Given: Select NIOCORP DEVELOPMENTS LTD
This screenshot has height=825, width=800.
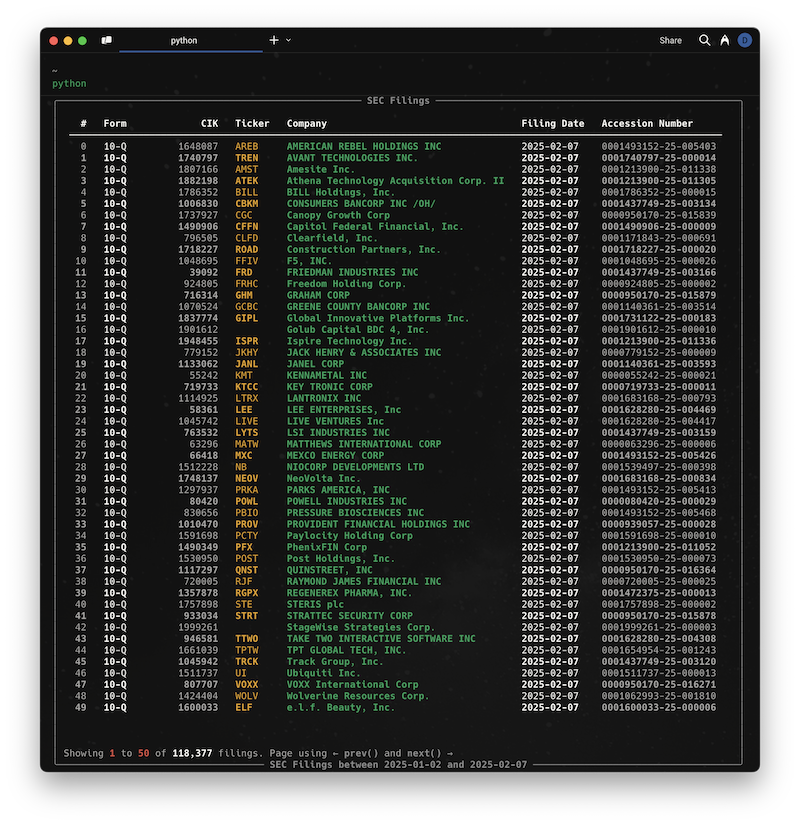Looking at the screenshot, I should (x=355, y=467).
